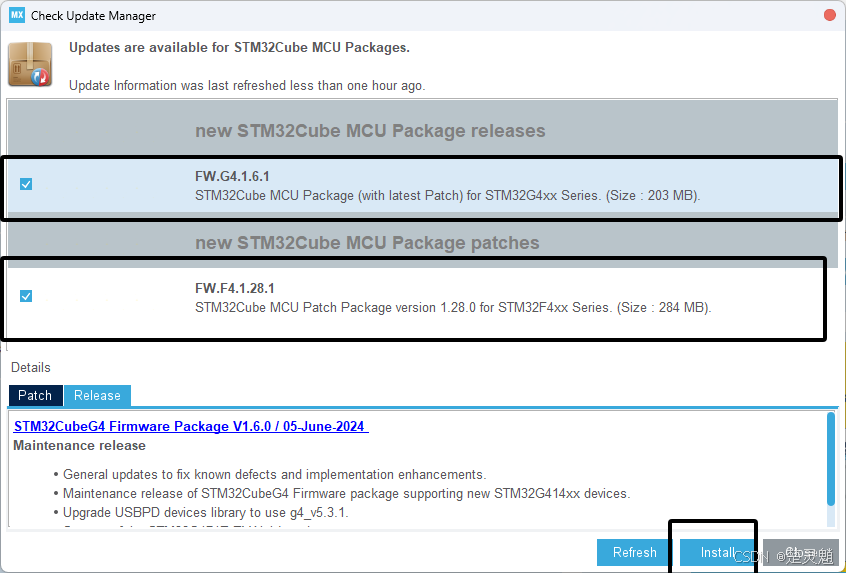Switch to the Patch details tab

(x=36, y=395)
